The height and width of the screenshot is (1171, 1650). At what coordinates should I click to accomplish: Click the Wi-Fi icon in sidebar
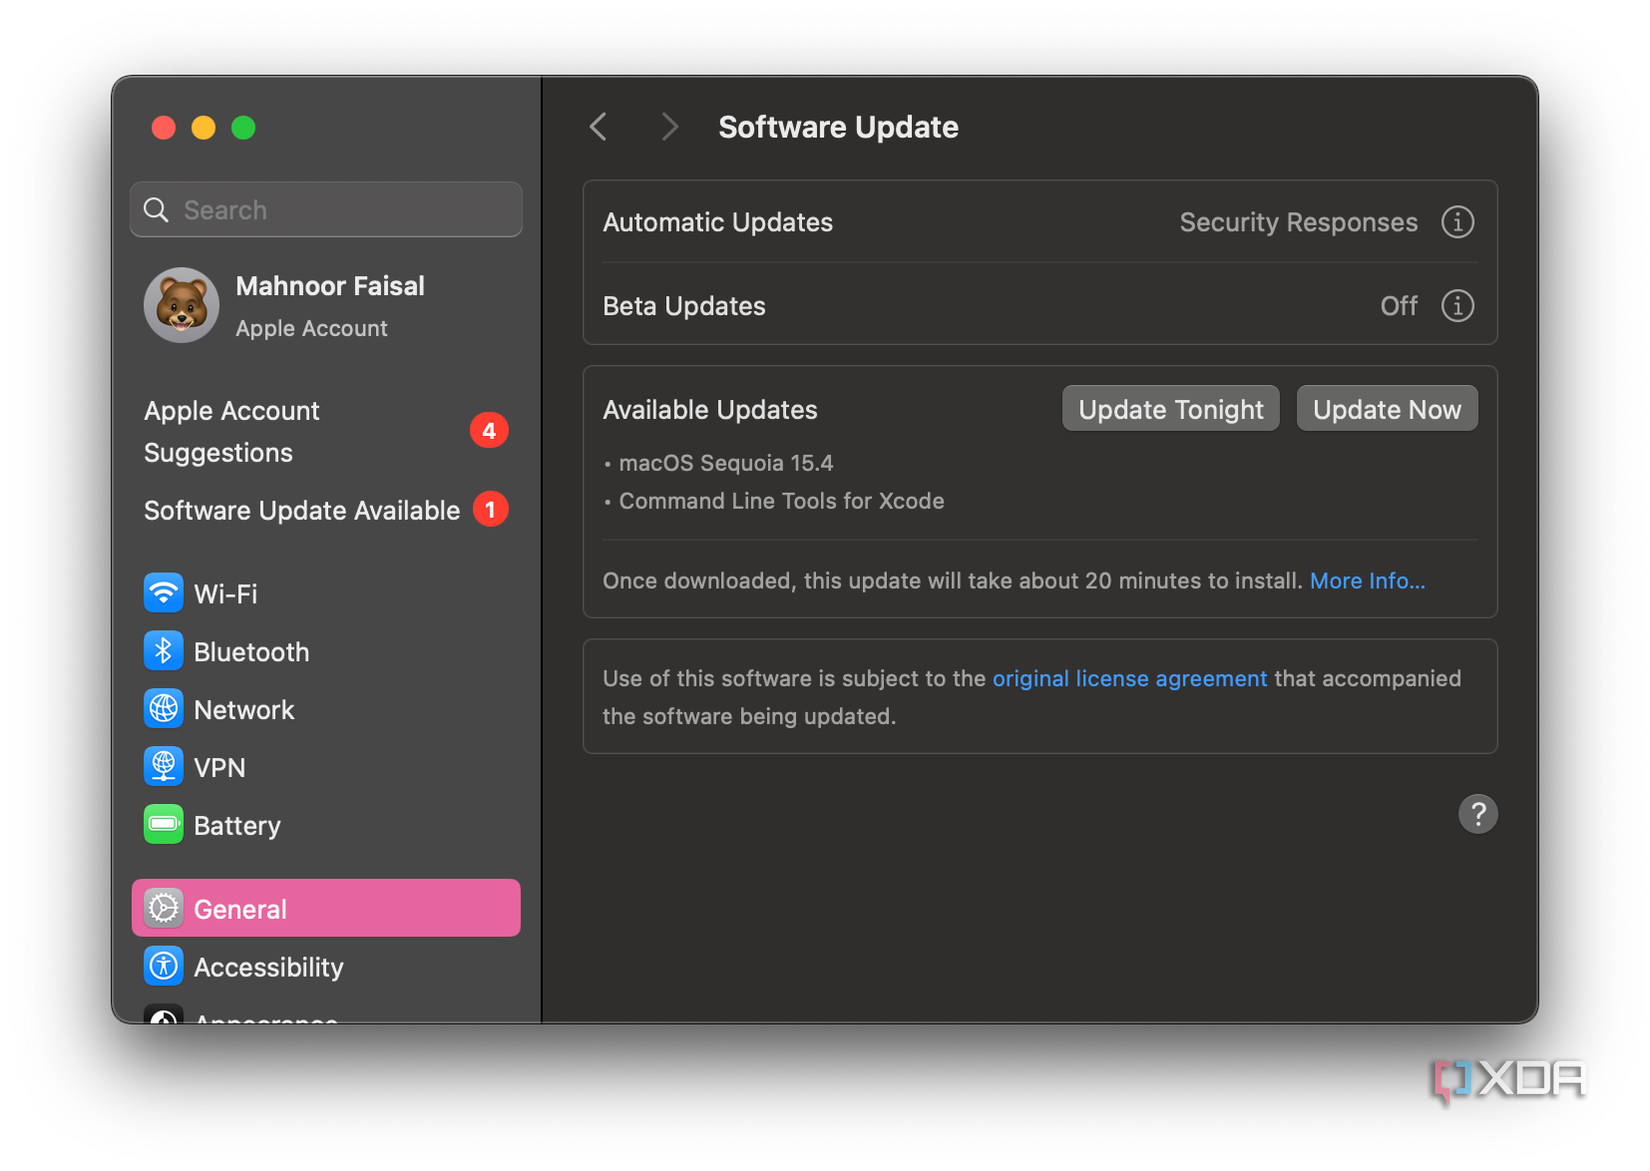tap(163, 593)
